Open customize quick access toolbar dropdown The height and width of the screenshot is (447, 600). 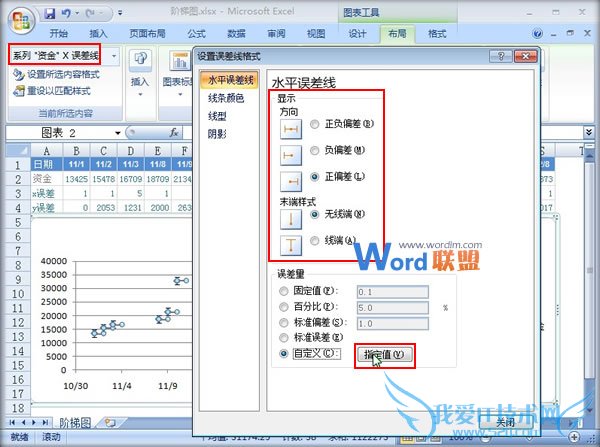(120, 13)
